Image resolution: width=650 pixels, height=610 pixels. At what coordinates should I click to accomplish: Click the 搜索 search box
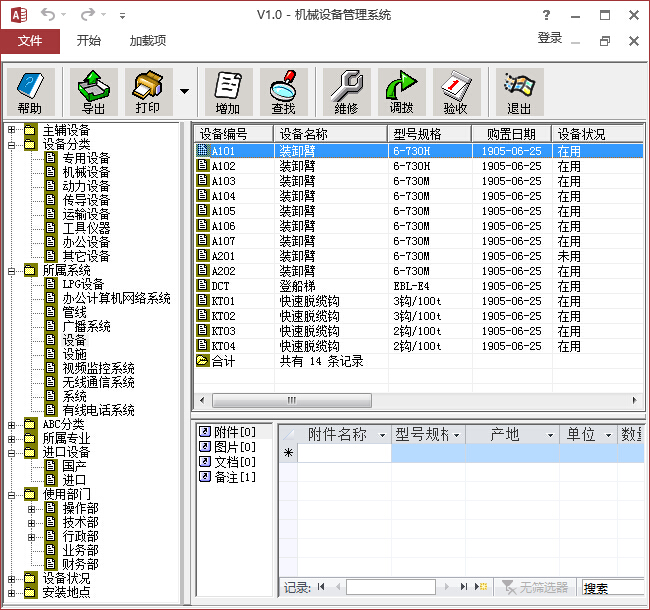(614, 588)
